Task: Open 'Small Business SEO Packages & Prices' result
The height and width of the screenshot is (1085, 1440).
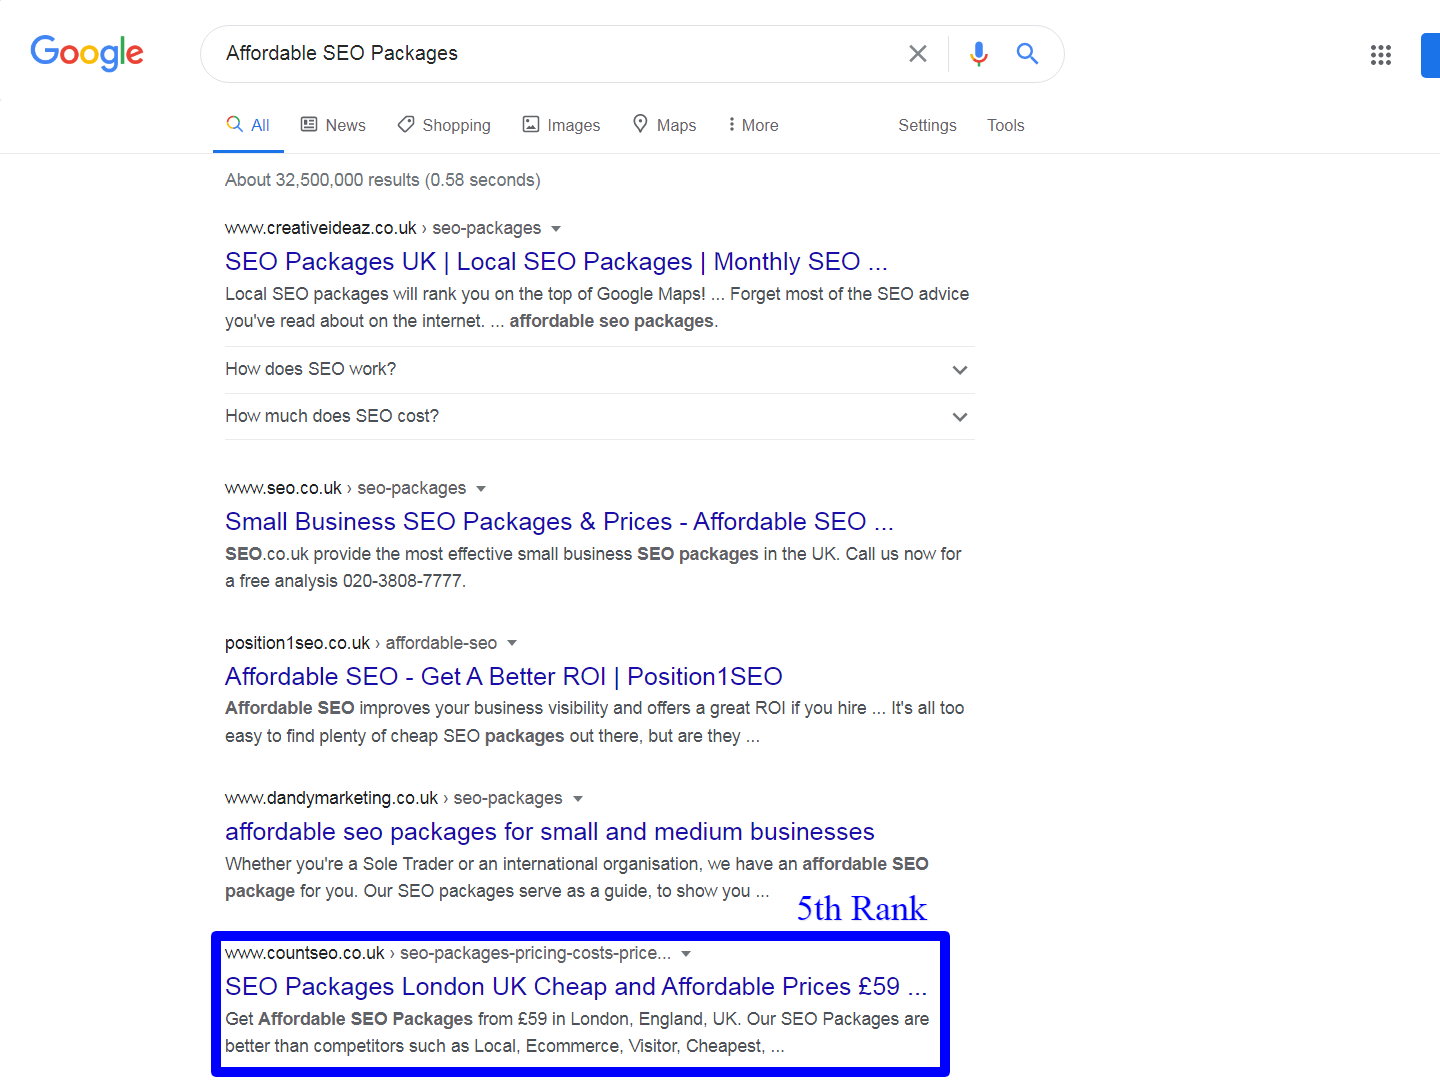Action: pos(559,521)
